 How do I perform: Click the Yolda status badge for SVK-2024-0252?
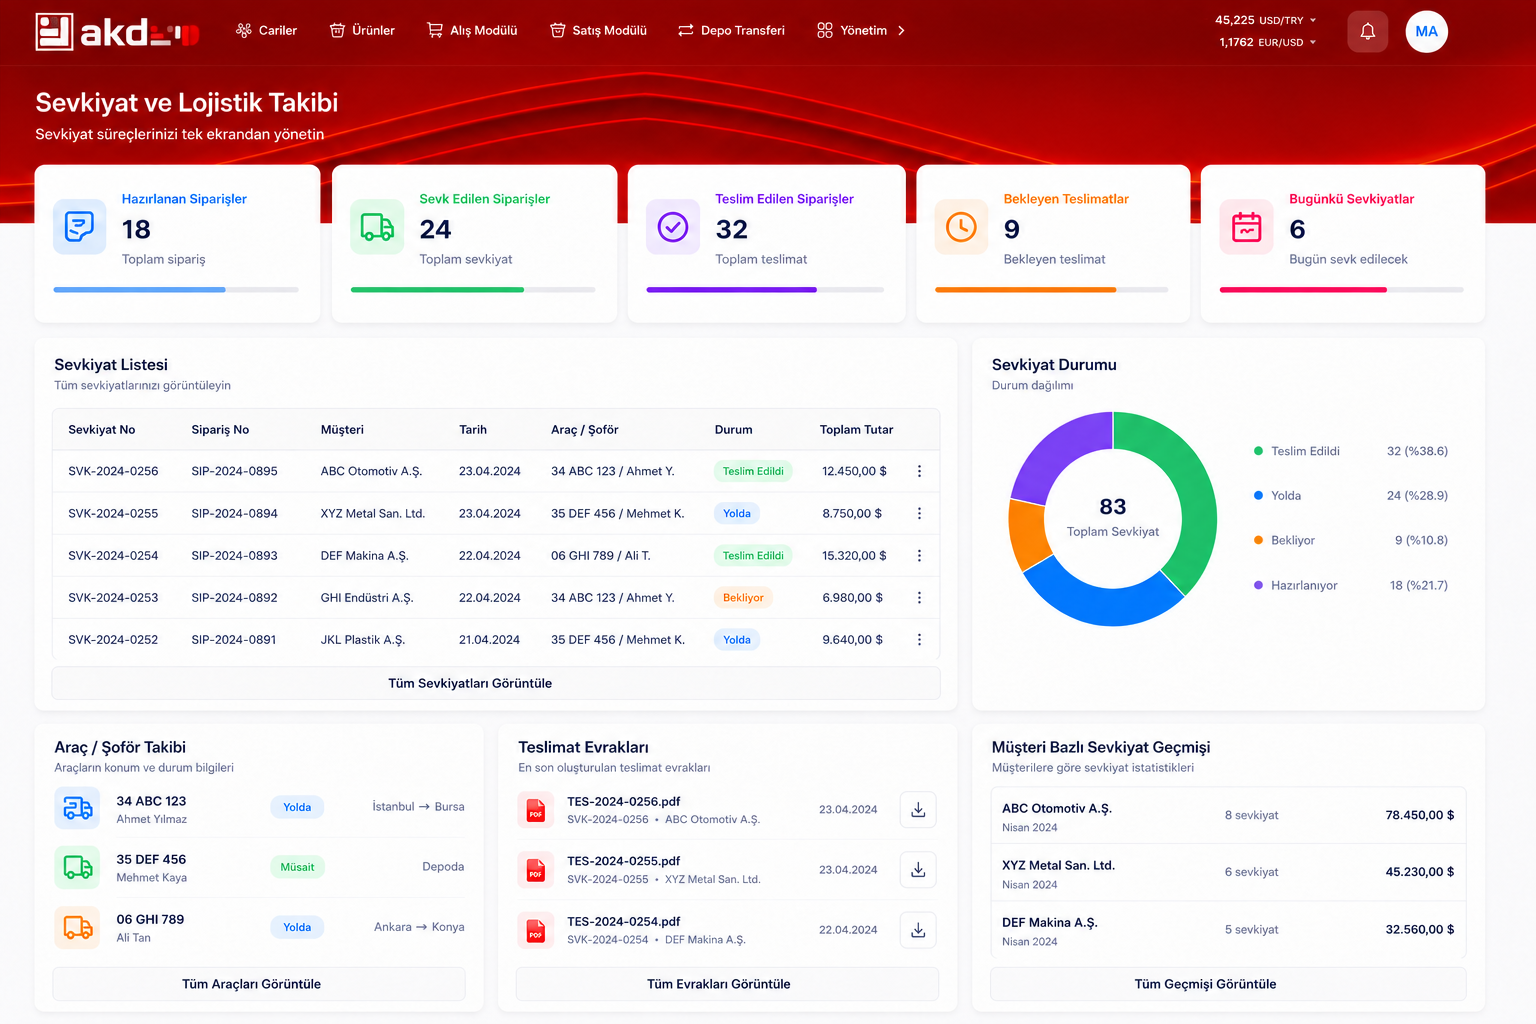coord(737,640)
